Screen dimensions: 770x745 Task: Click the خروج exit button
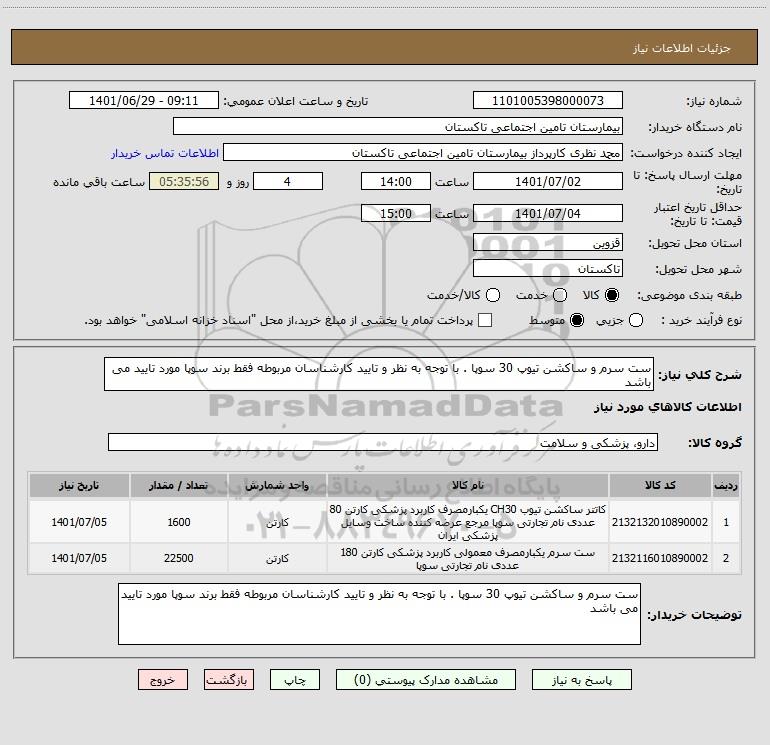163,680
